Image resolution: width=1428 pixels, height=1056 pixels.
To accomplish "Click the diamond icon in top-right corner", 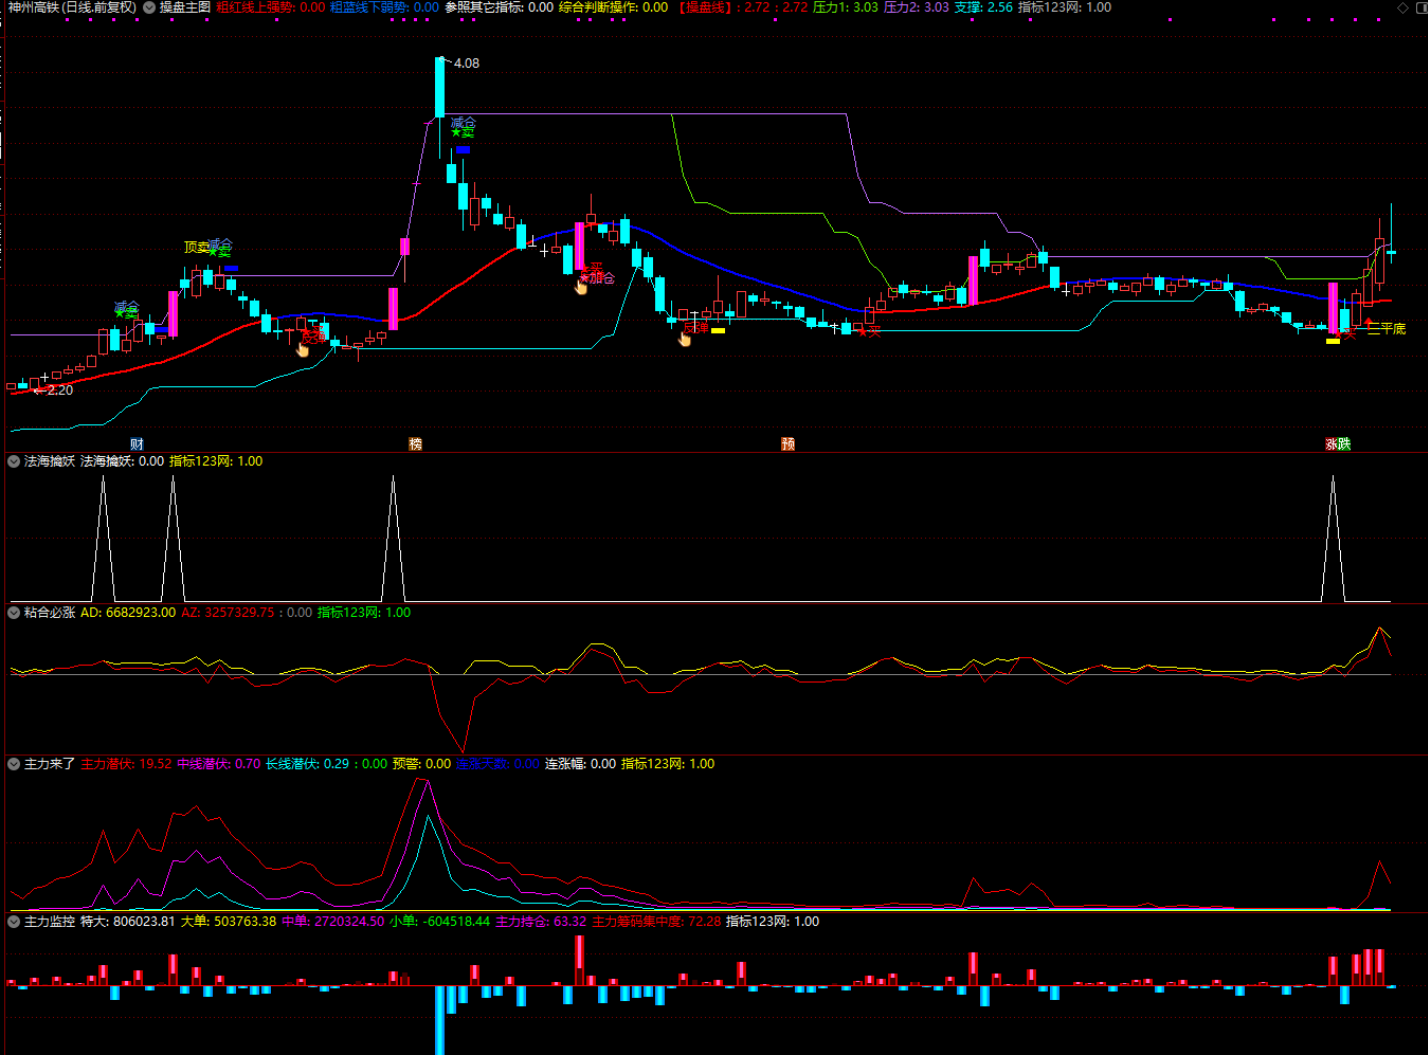I will click(1402, 8).
